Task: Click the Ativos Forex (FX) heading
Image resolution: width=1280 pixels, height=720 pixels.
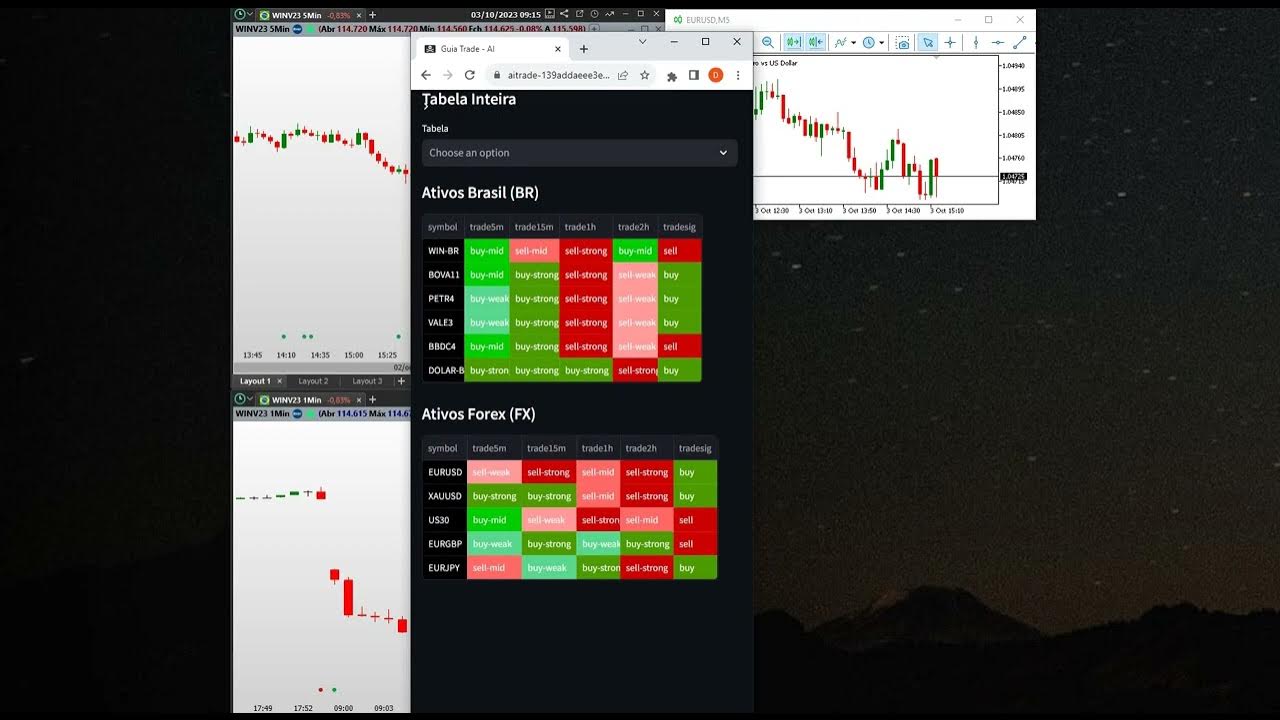Action: [479, 414]
